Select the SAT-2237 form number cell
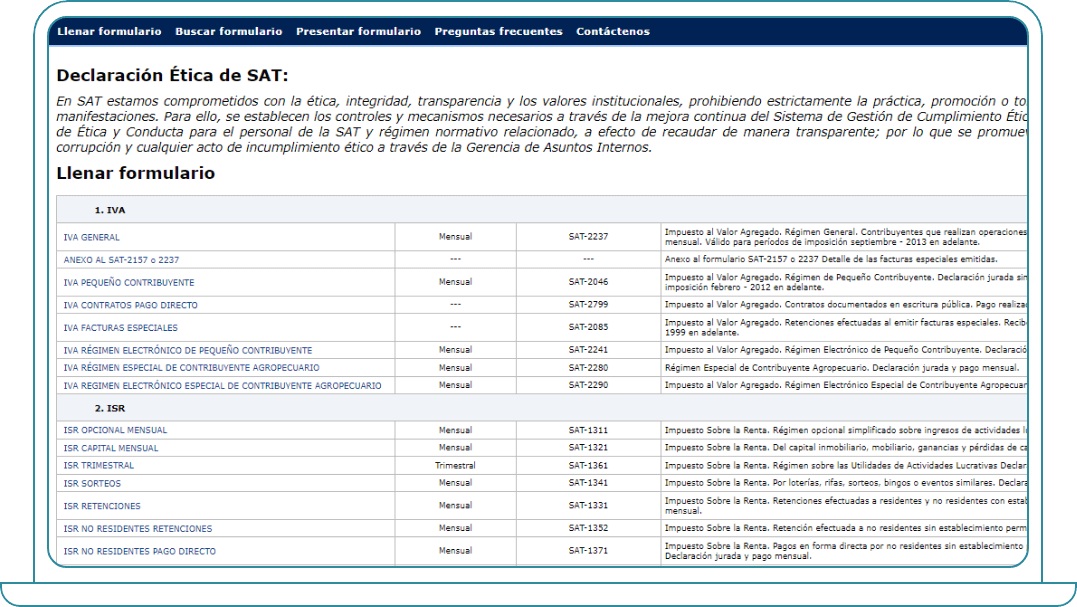The height and width of the screenshot is (607, 1077). 588,236
